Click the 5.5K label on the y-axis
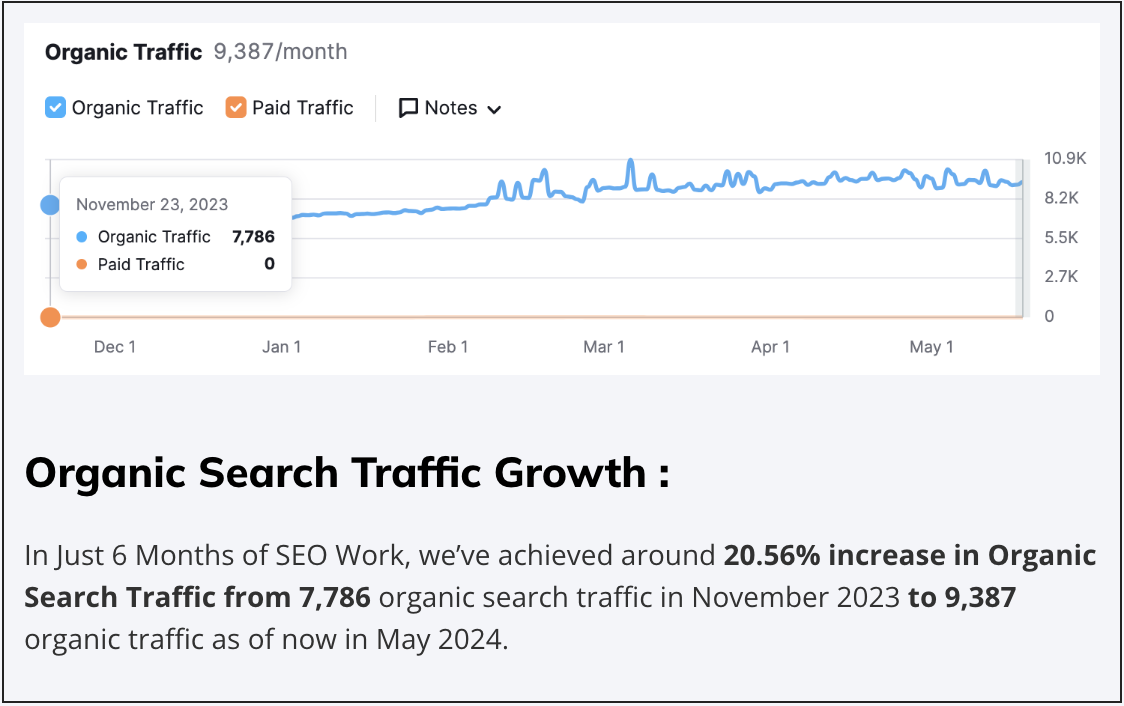 pyautogui.click(x=1060, y=238)
